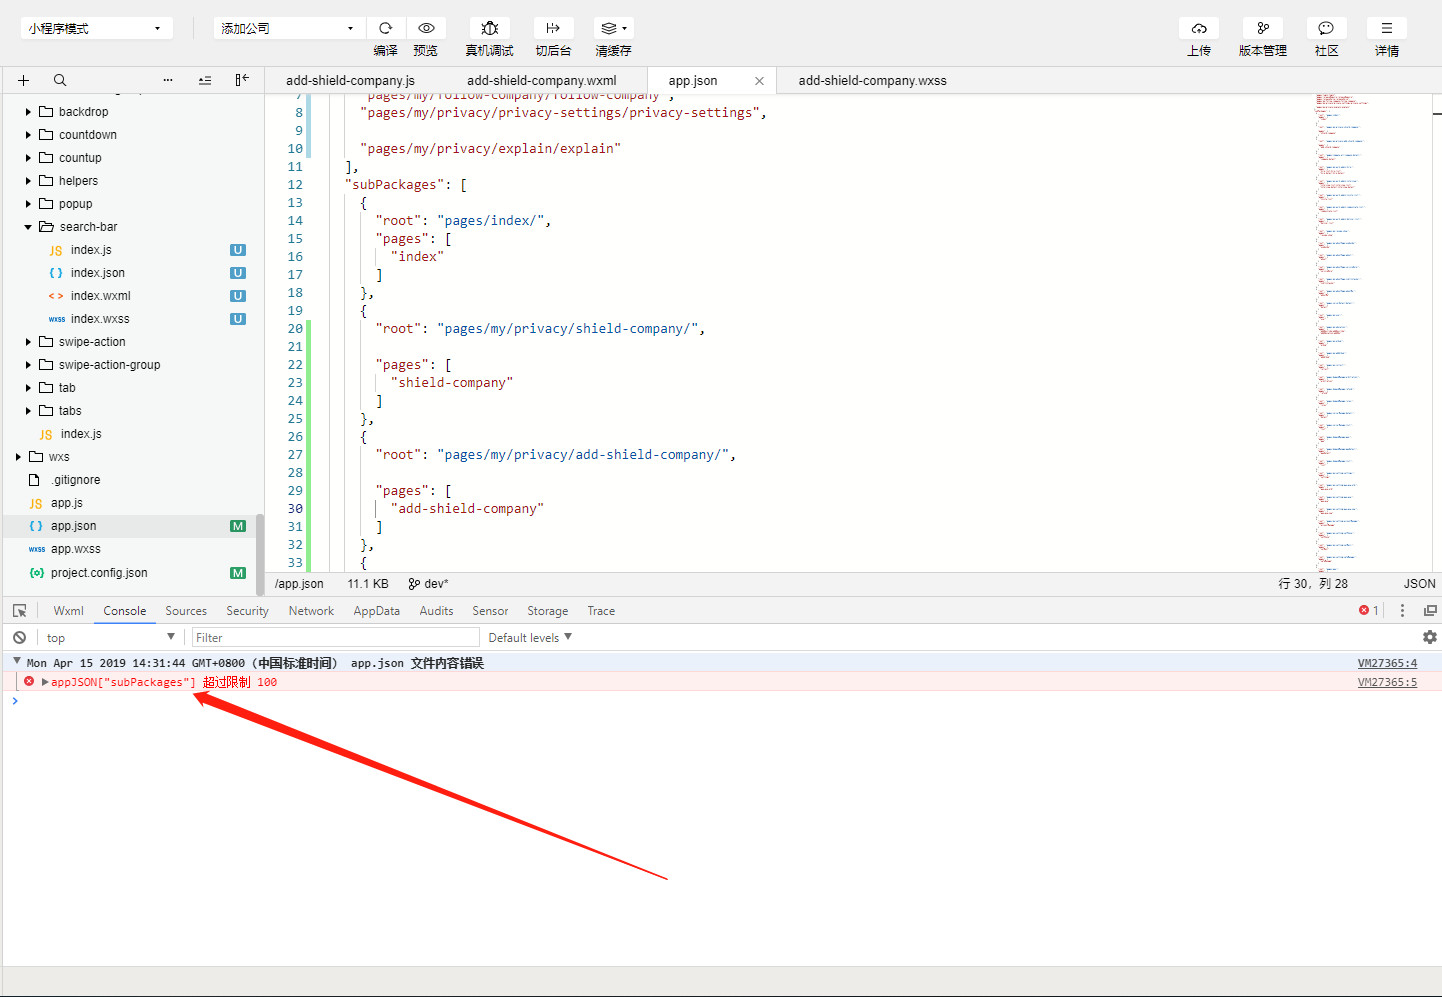
Task: Click the file tree filter lines icon
Action: click(x=205, y=80)
